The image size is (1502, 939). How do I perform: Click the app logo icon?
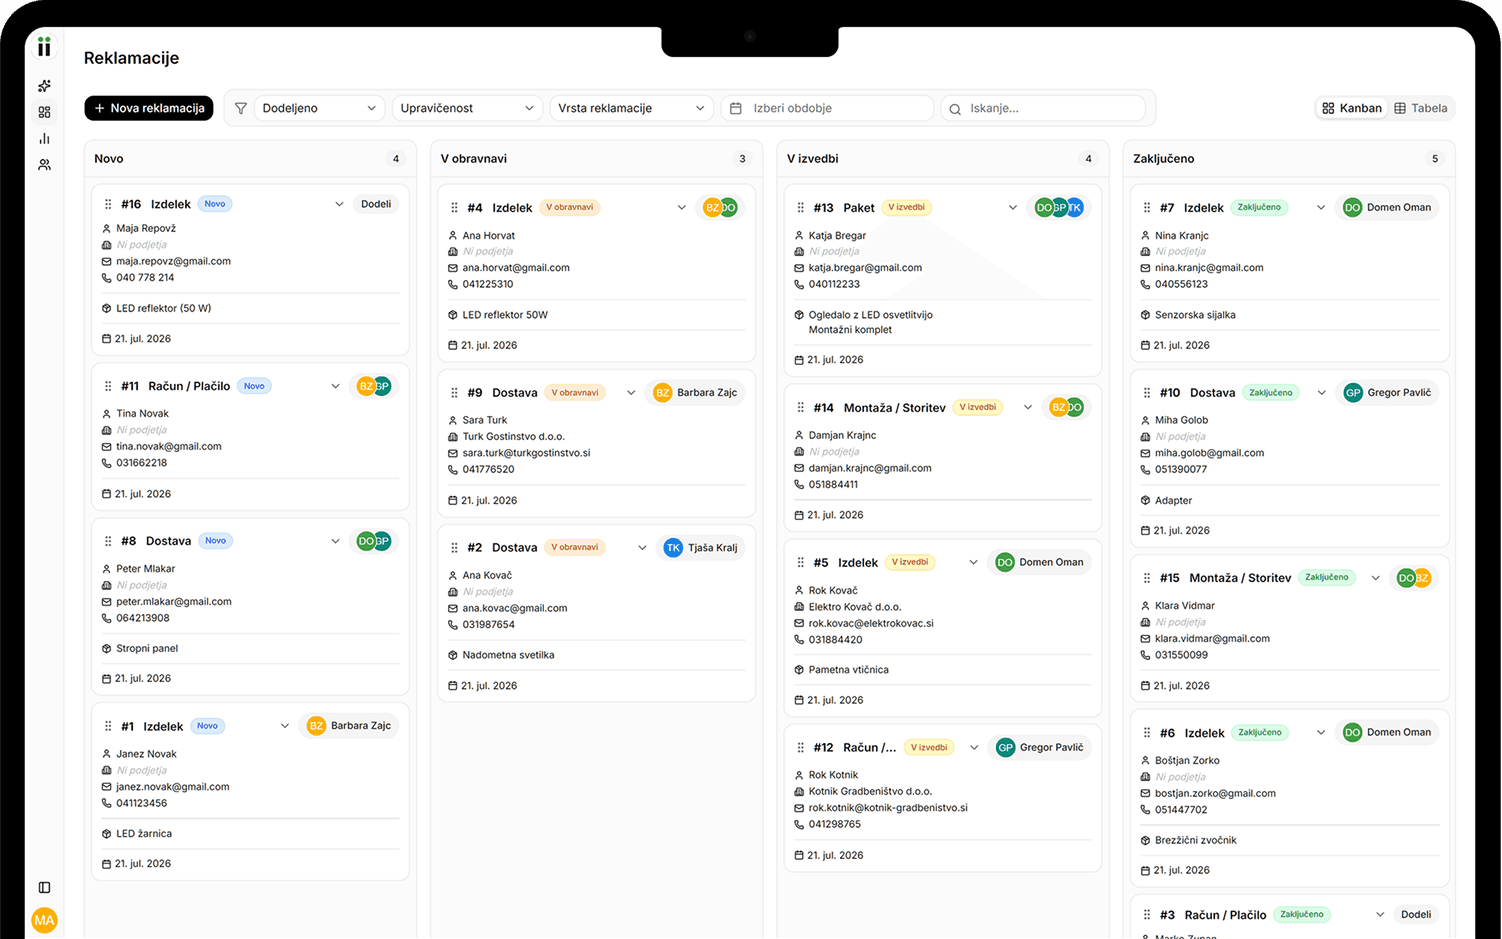click(44, 47)
